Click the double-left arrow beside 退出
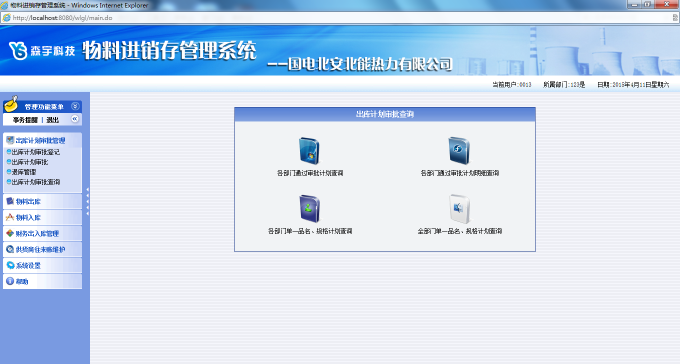 pyautogui.click(x=75, y=119)
